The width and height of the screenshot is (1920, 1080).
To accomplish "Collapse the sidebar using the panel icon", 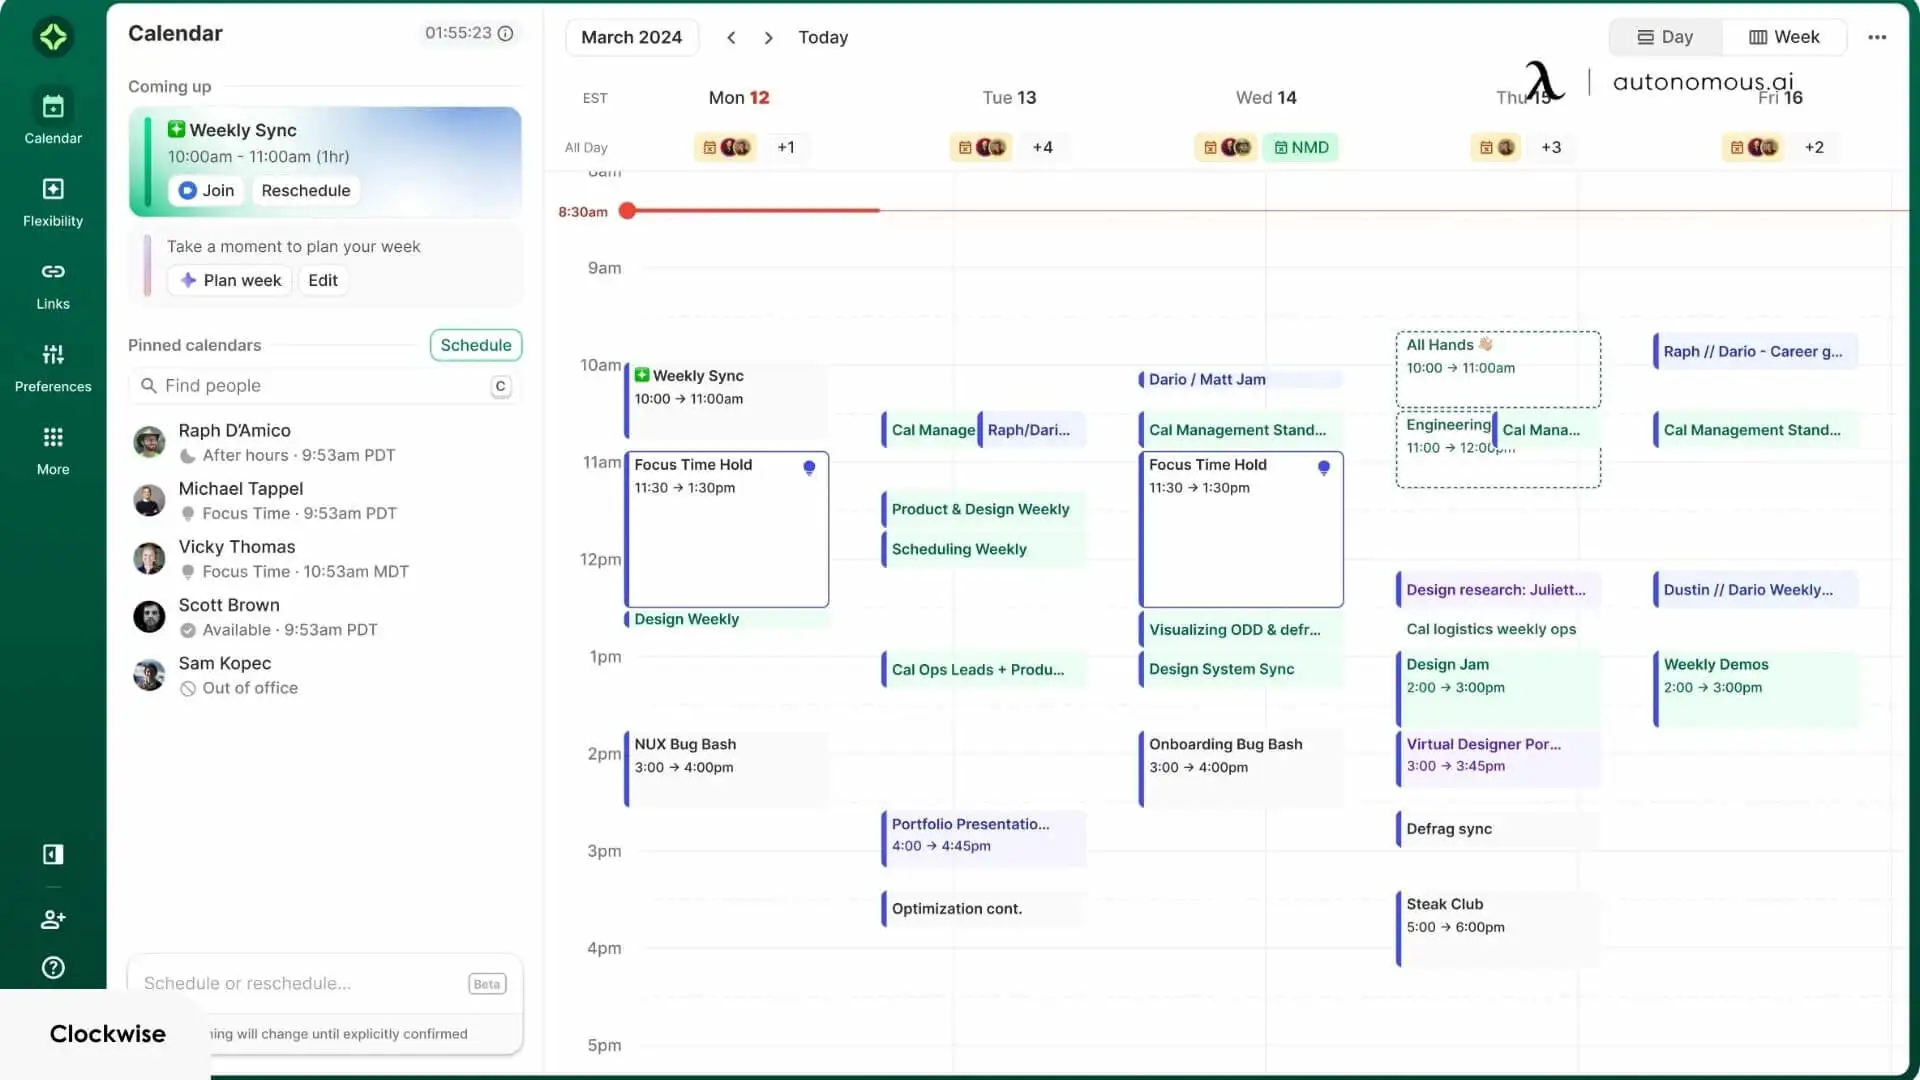I will pos(52,855).
